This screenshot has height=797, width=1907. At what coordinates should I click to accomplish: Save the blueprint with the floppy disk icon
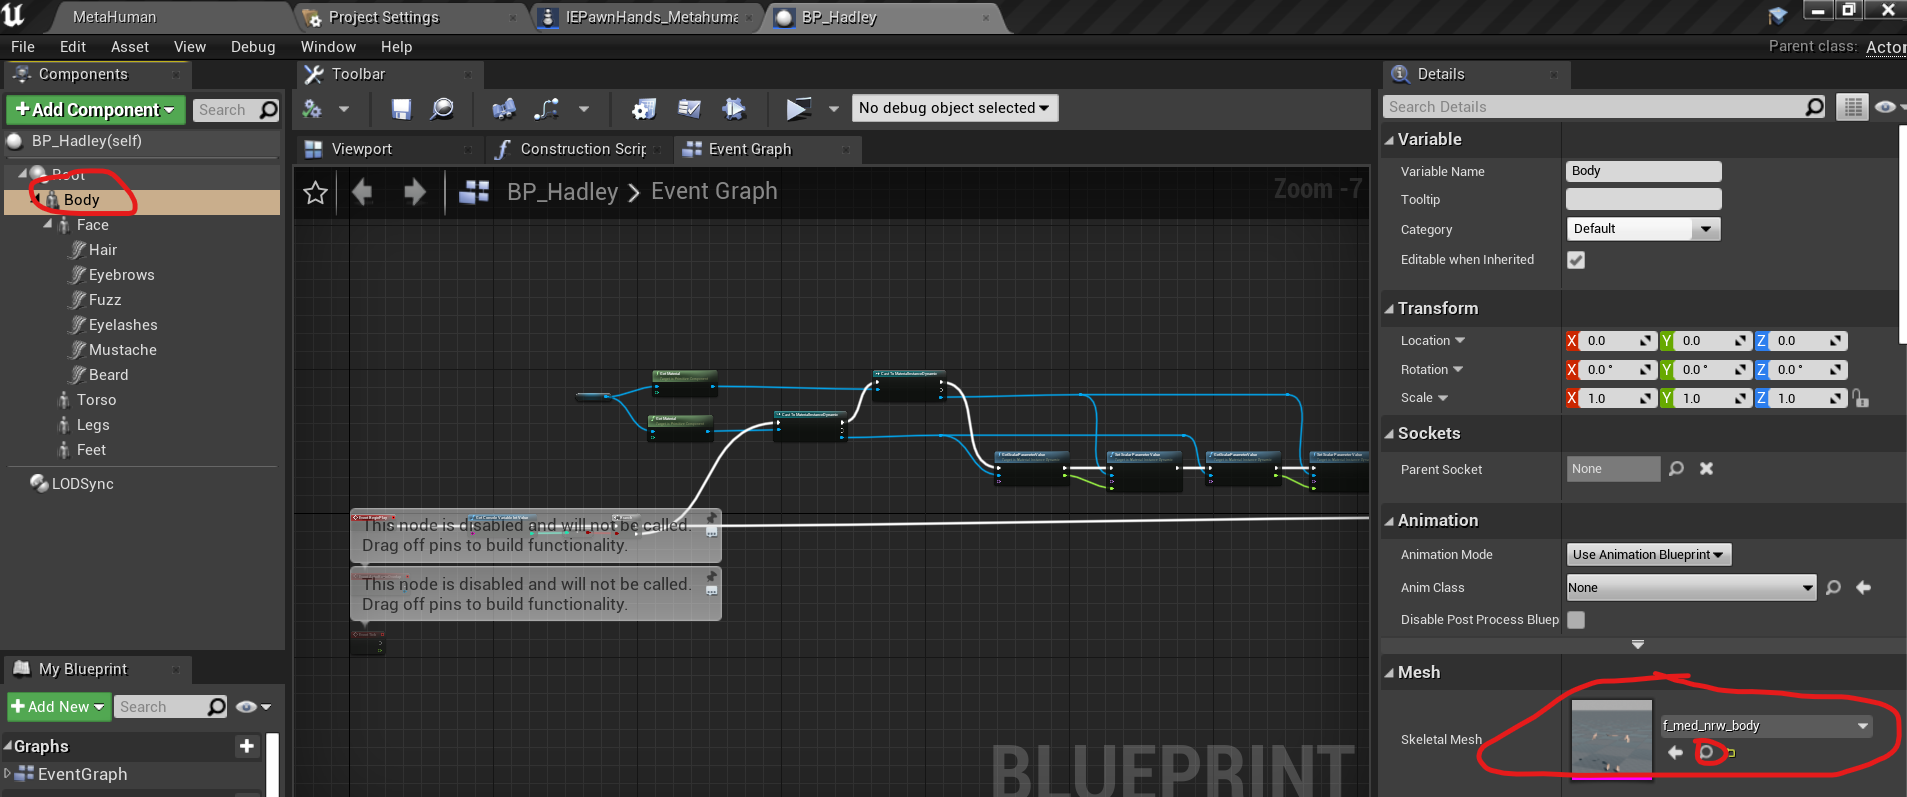pos(401,109)
